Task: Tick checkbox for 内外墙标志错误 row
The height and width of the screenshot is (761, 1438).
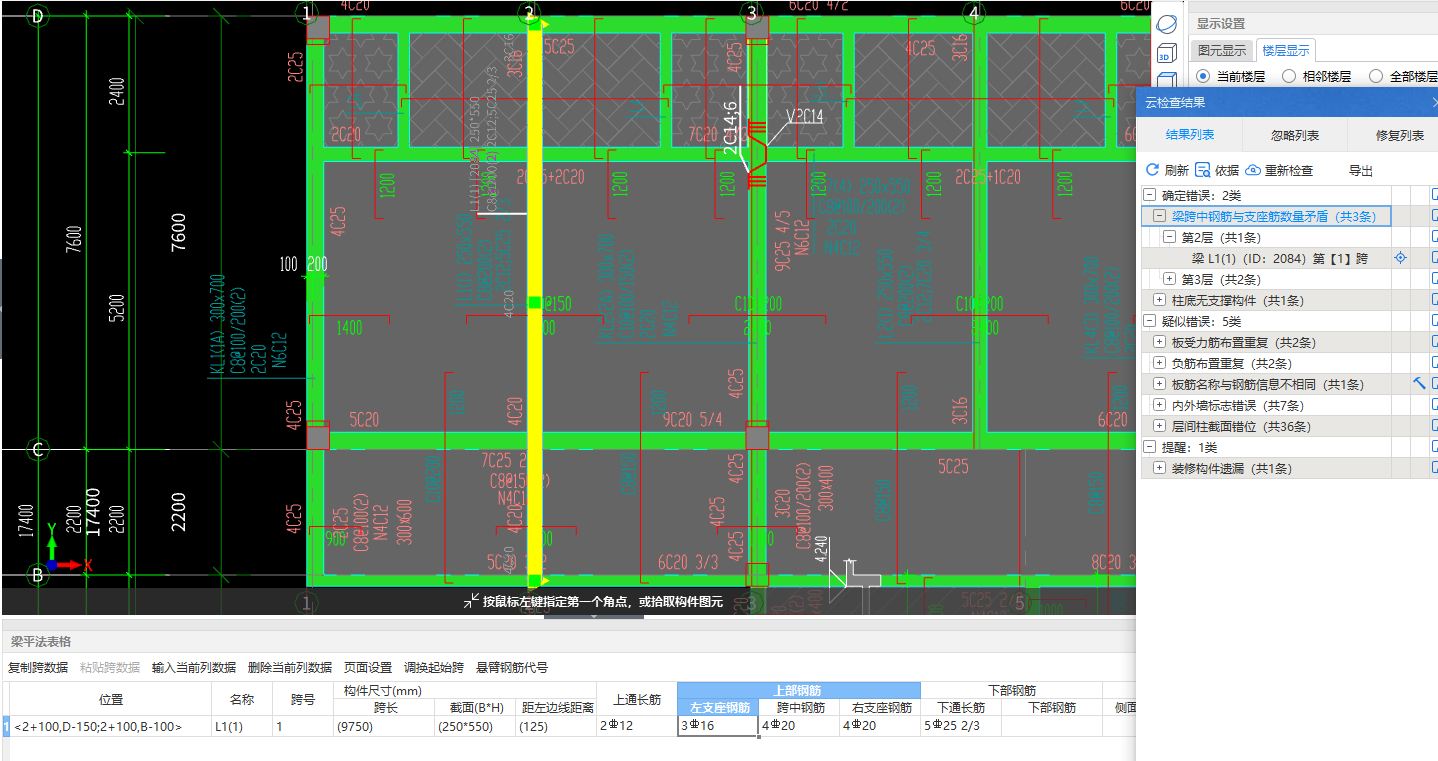Action: [x=1434, y=405]
